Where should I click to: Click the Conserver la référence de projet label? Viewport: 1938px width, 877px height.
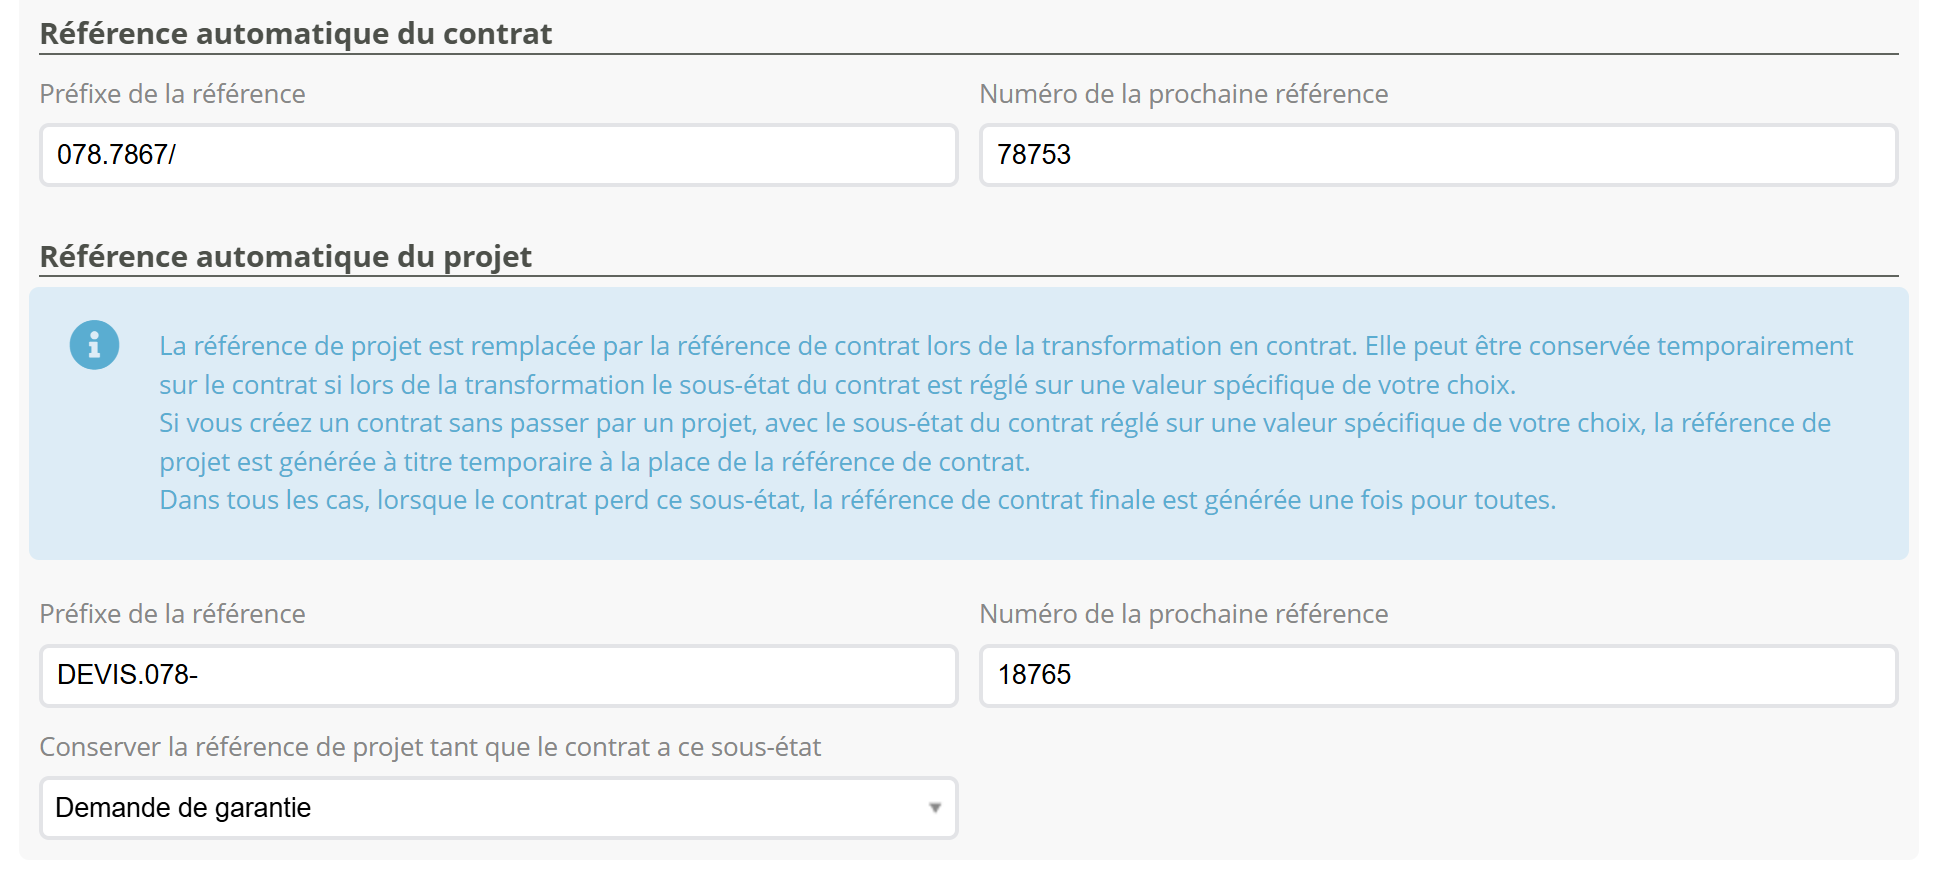[x=430, y=747]
